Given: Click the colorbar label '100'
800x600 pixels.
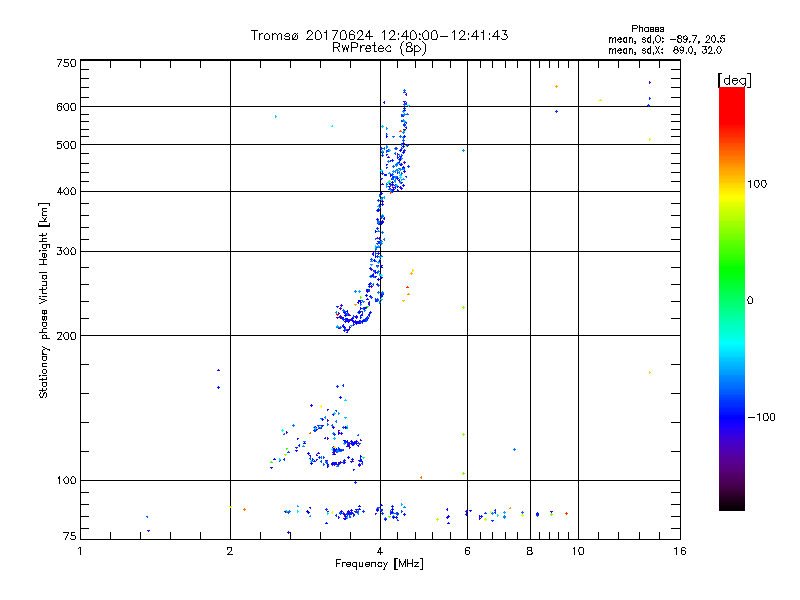Looking at the screenshot, I should pos(757,184).
